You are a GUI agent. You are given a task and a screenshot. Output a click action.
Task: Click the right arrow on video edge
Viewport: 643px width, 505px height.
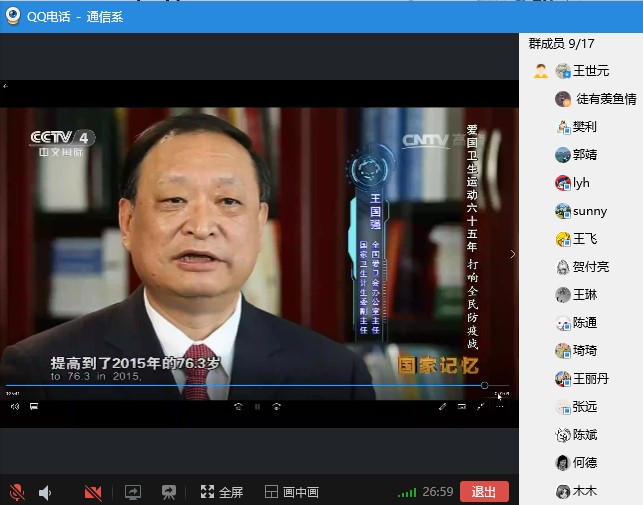pyautogui.click(x=513, y=254)
